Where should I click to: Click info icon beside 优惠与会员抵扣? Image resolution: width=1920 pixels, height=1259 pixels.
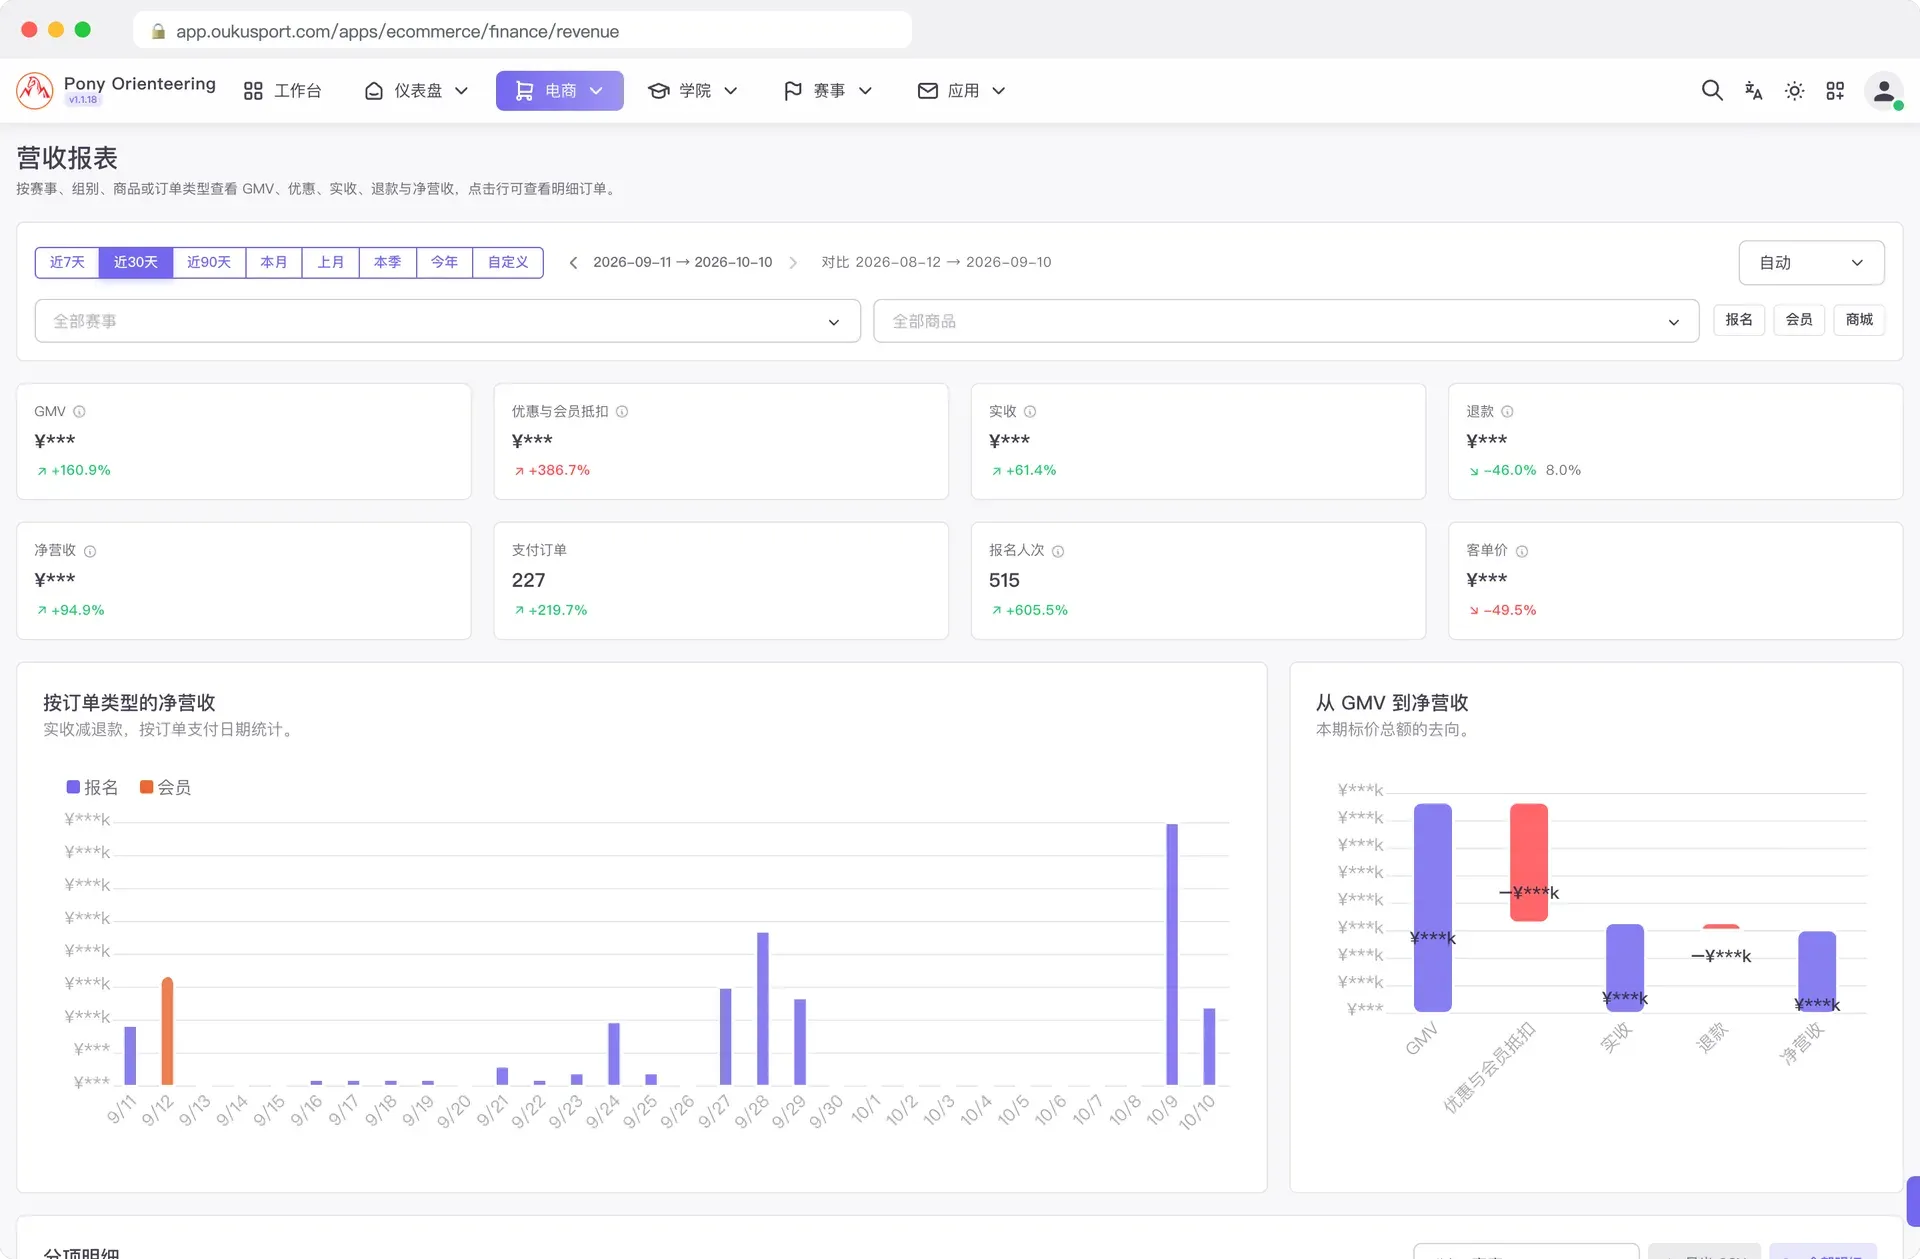pyautogui.click(x=622, y=412)
